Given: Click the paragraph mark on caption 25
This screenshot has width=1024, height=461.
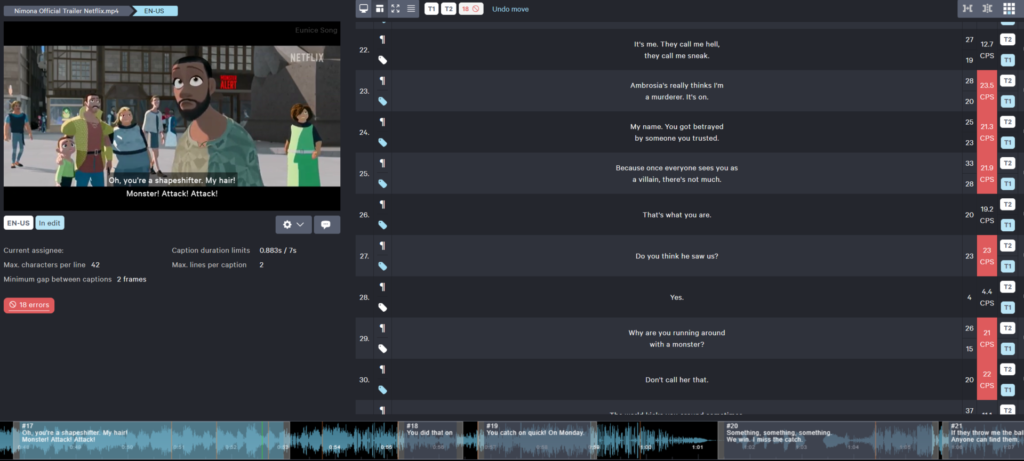Looking at the screenshot, I should click(x=382, y=162).
